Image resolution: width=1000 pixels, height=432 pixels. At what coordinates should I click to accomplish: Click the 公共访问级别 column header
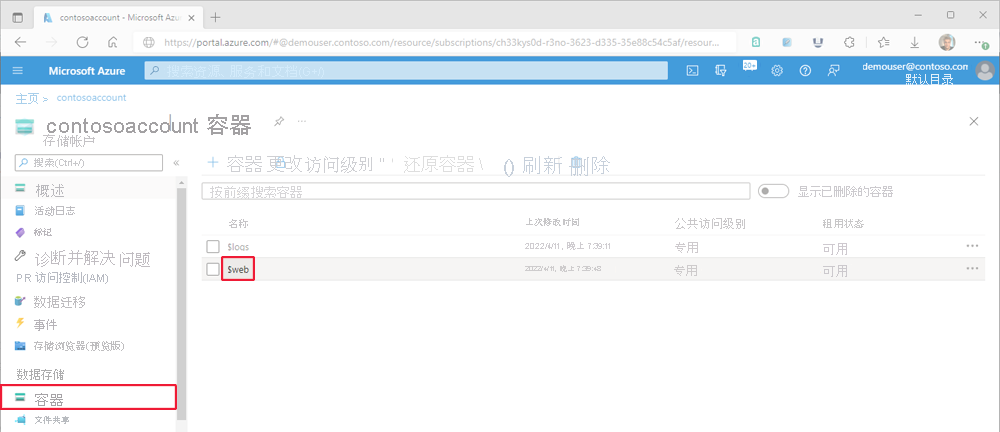tap(710, 224)
